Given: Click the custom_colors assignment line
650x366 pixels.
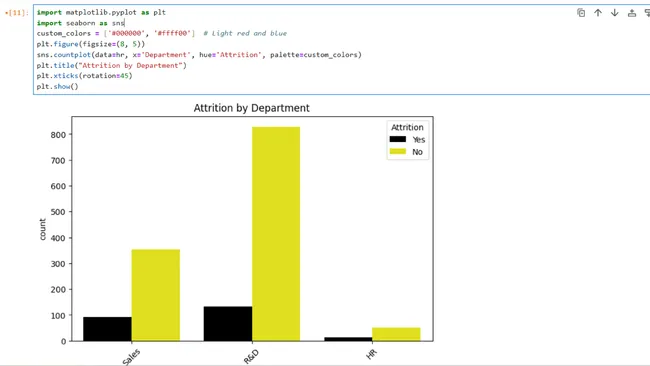Looking at the screenshot, I should (x=162, y=34).
